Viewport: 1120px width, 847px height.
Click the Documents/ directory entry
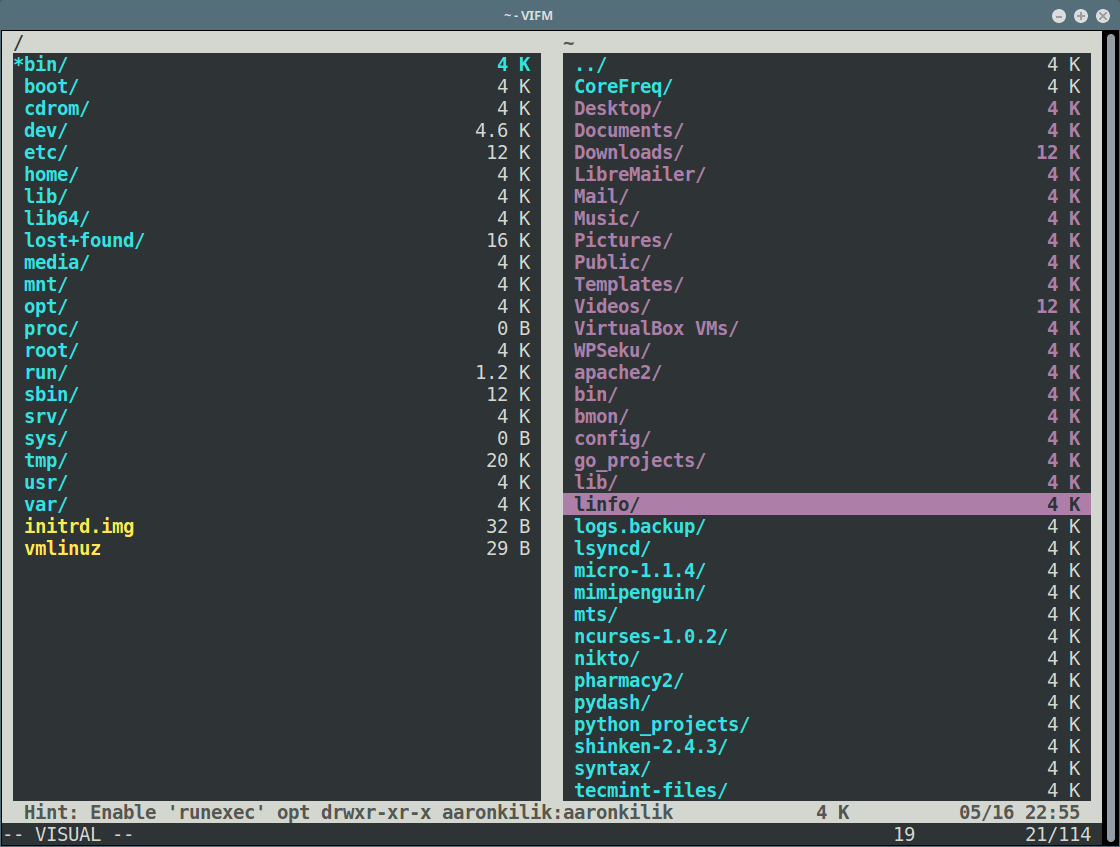point(826,131)
